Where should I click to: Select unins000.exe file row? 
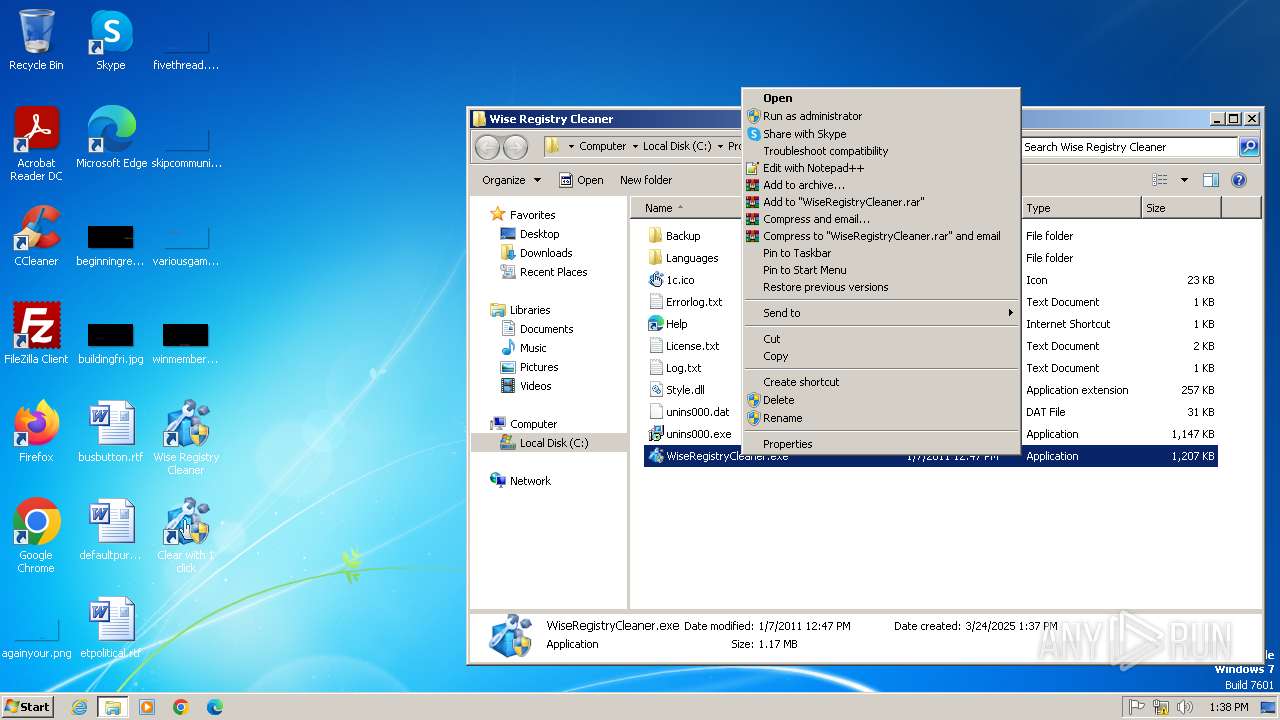point(930,434)
